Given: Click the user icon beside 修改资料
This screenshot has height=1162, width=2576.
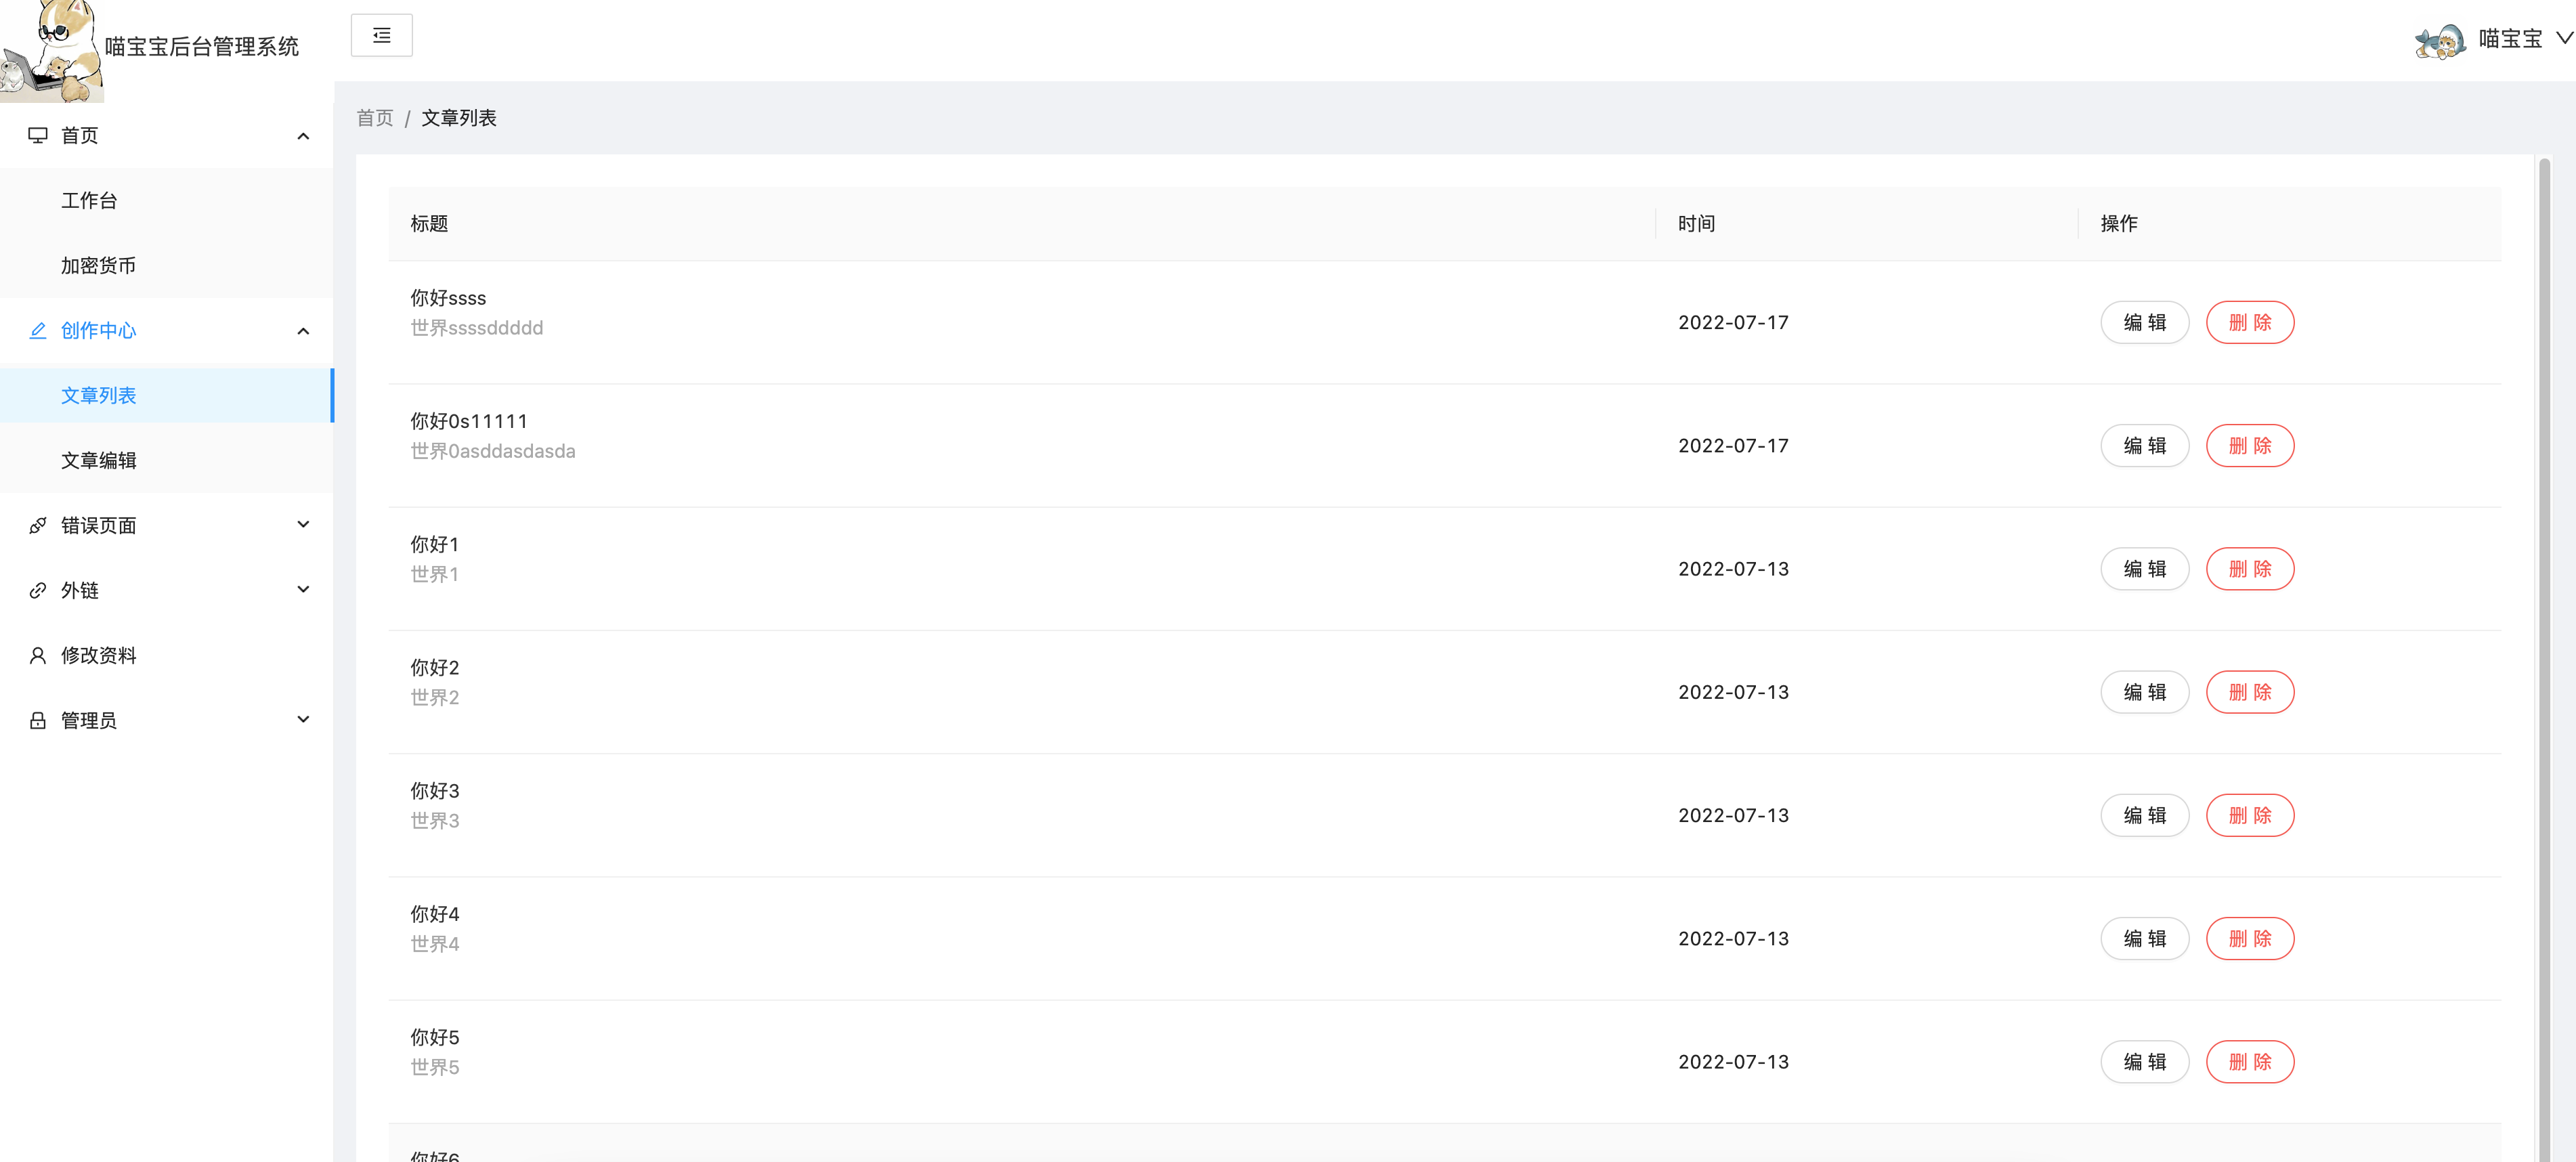Looking at the screenshot, I should [x=38, y=655].
